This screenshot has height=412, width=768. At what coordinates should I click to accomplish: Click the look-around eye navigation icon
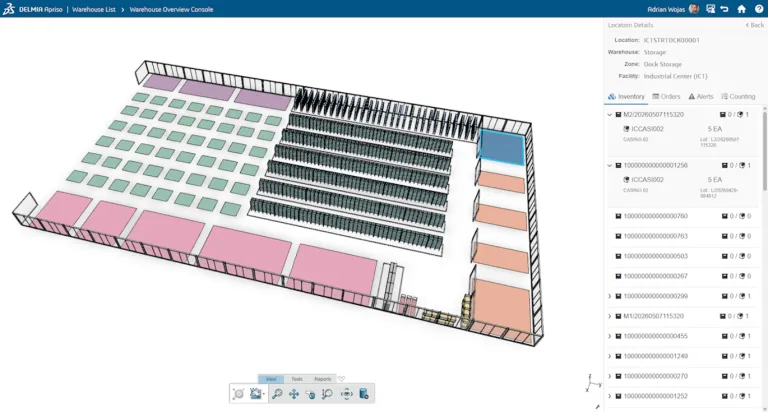(x=346, y=393)
